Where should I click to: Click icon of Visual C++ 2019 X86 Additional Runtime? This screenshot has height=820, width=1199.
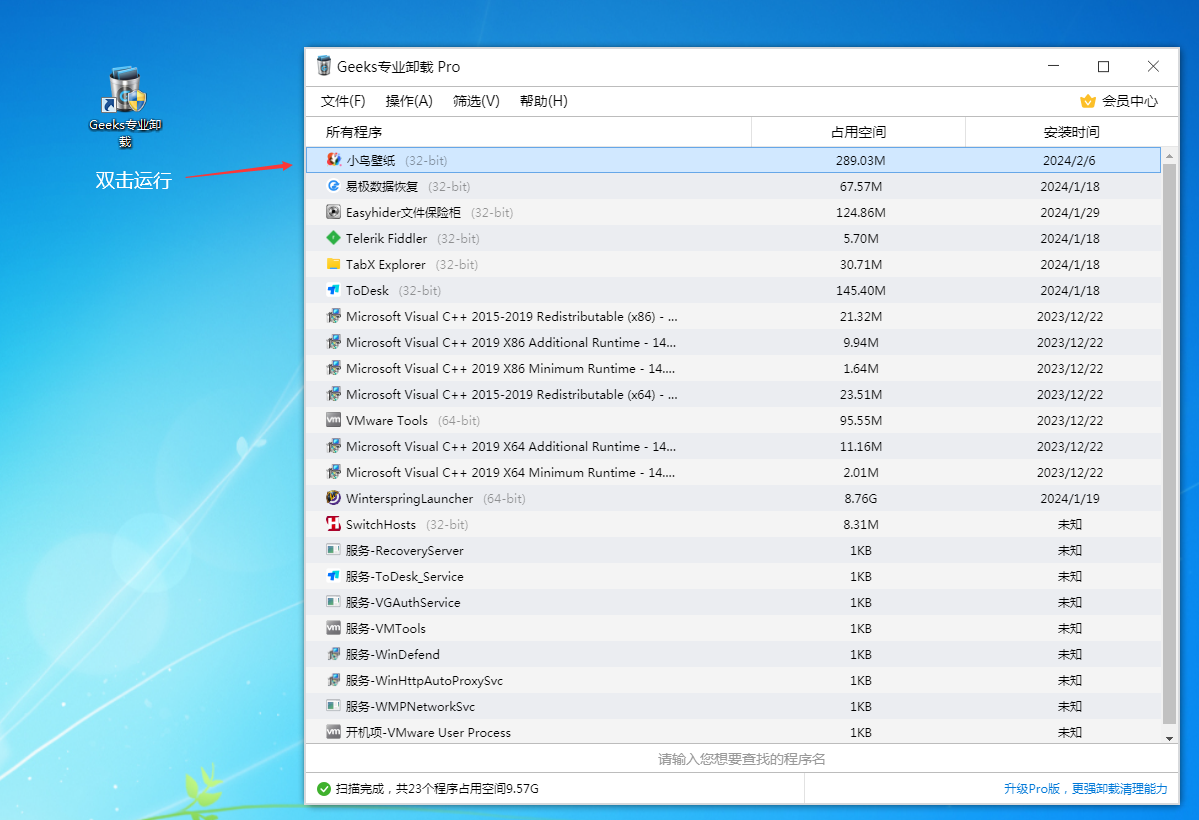tap(333, 342)
